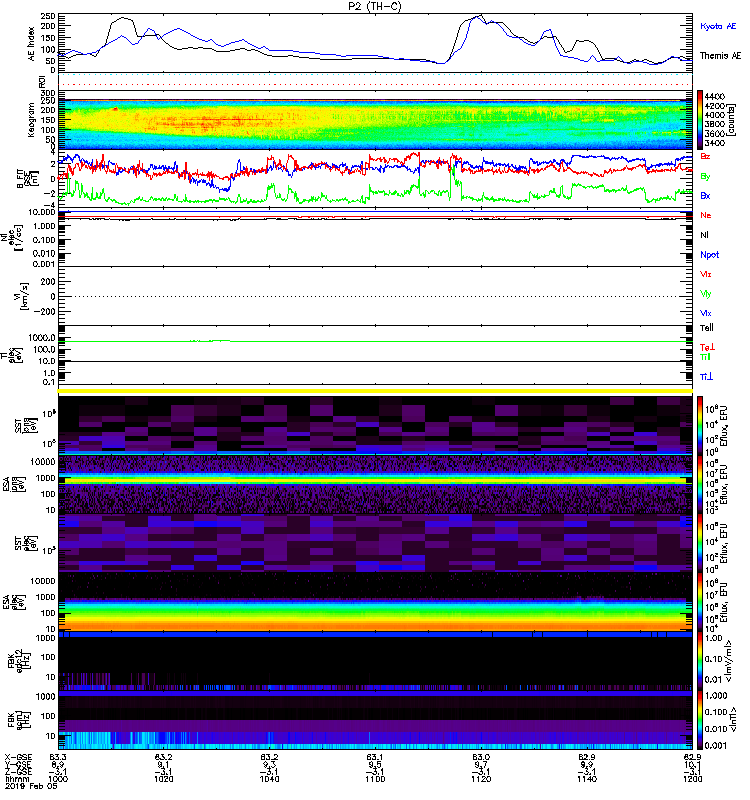Click the date label 2019 Feb 05
Screen dimensions: 750x800
(x=31, y=786)
